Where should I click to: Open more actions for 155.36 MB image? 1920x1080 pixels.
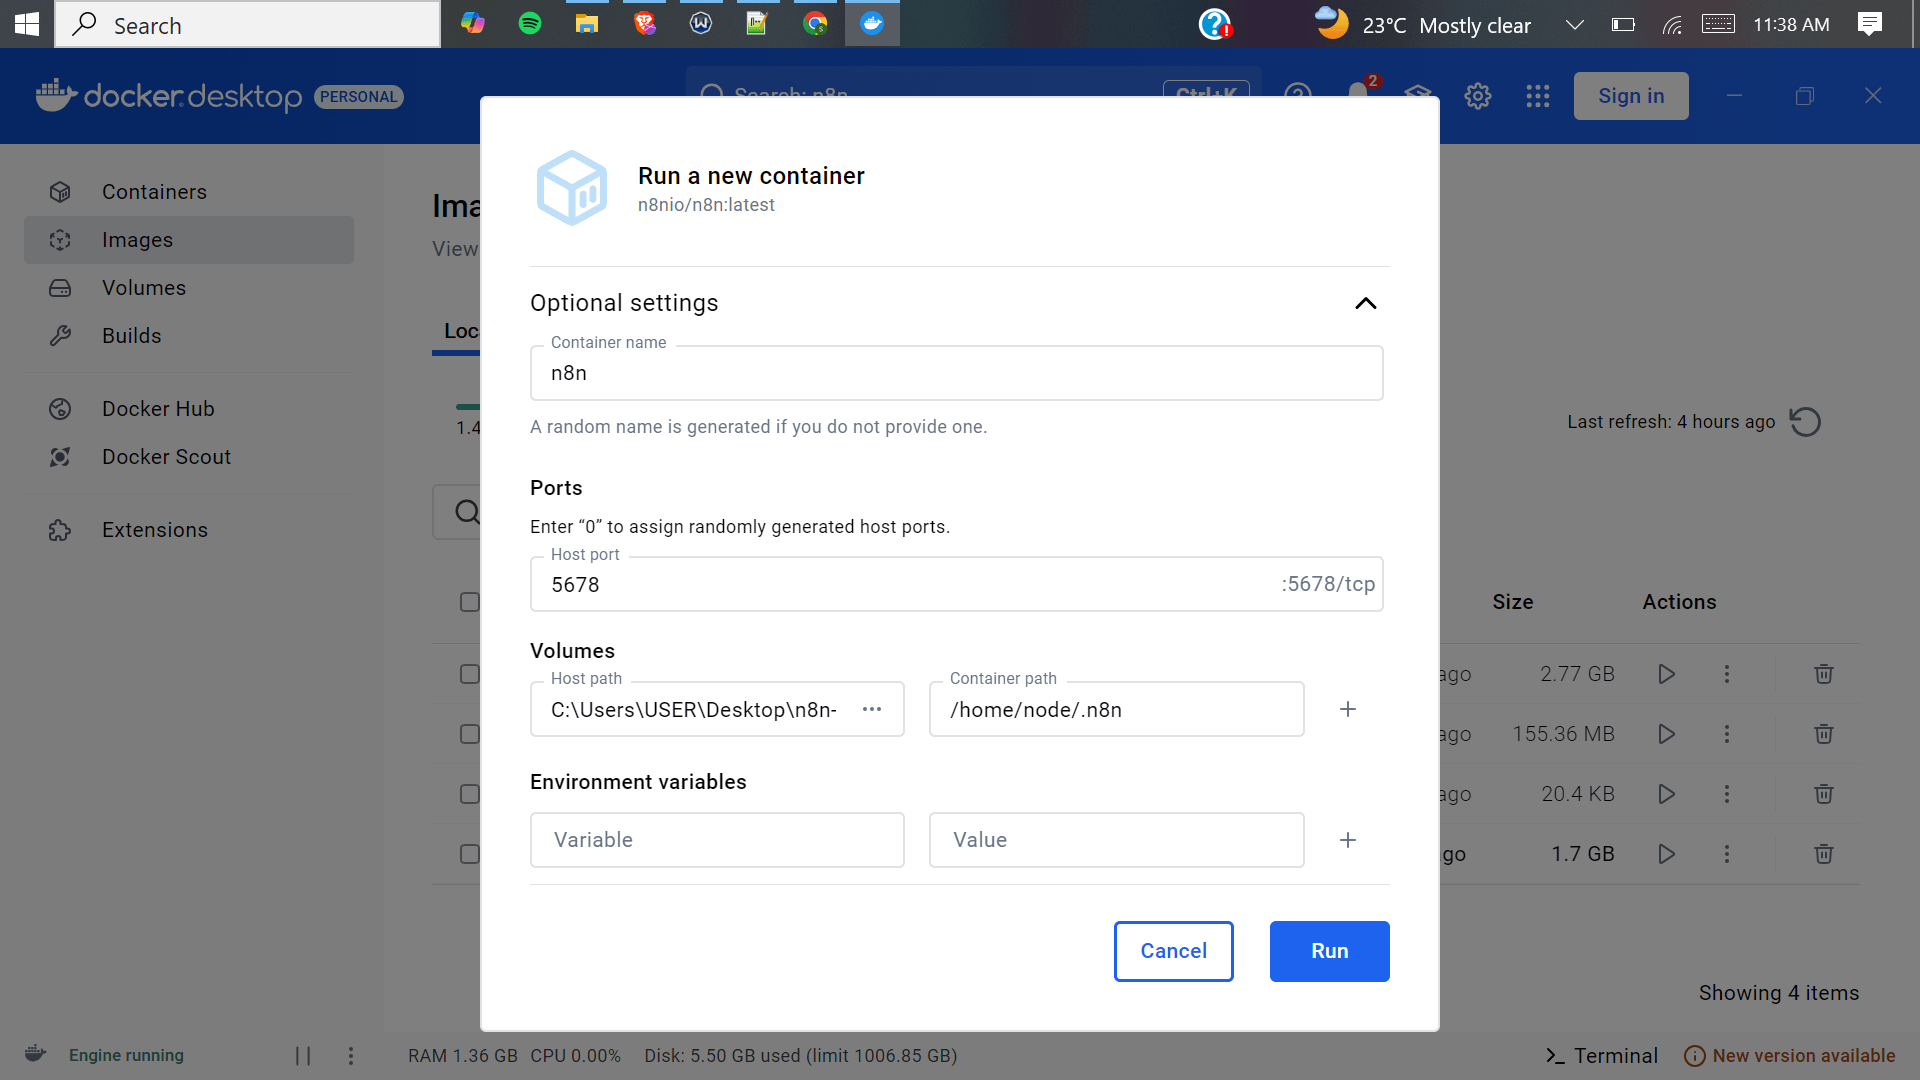point(1727,734)
